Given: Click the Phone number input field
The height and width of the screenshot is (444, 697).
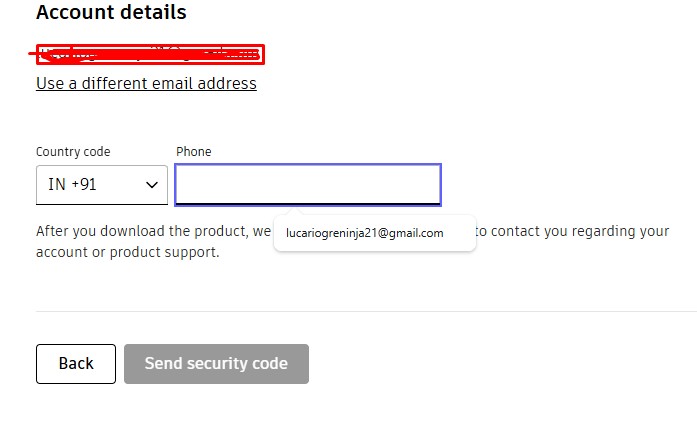Looking at the screenshot, I should (x=307, y=185).
